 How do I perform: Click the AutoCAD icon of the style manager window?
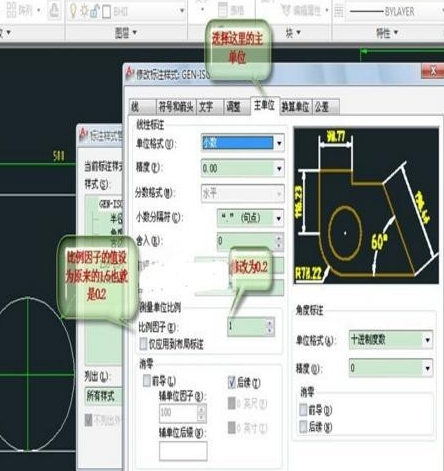click(x=83, y=134)
